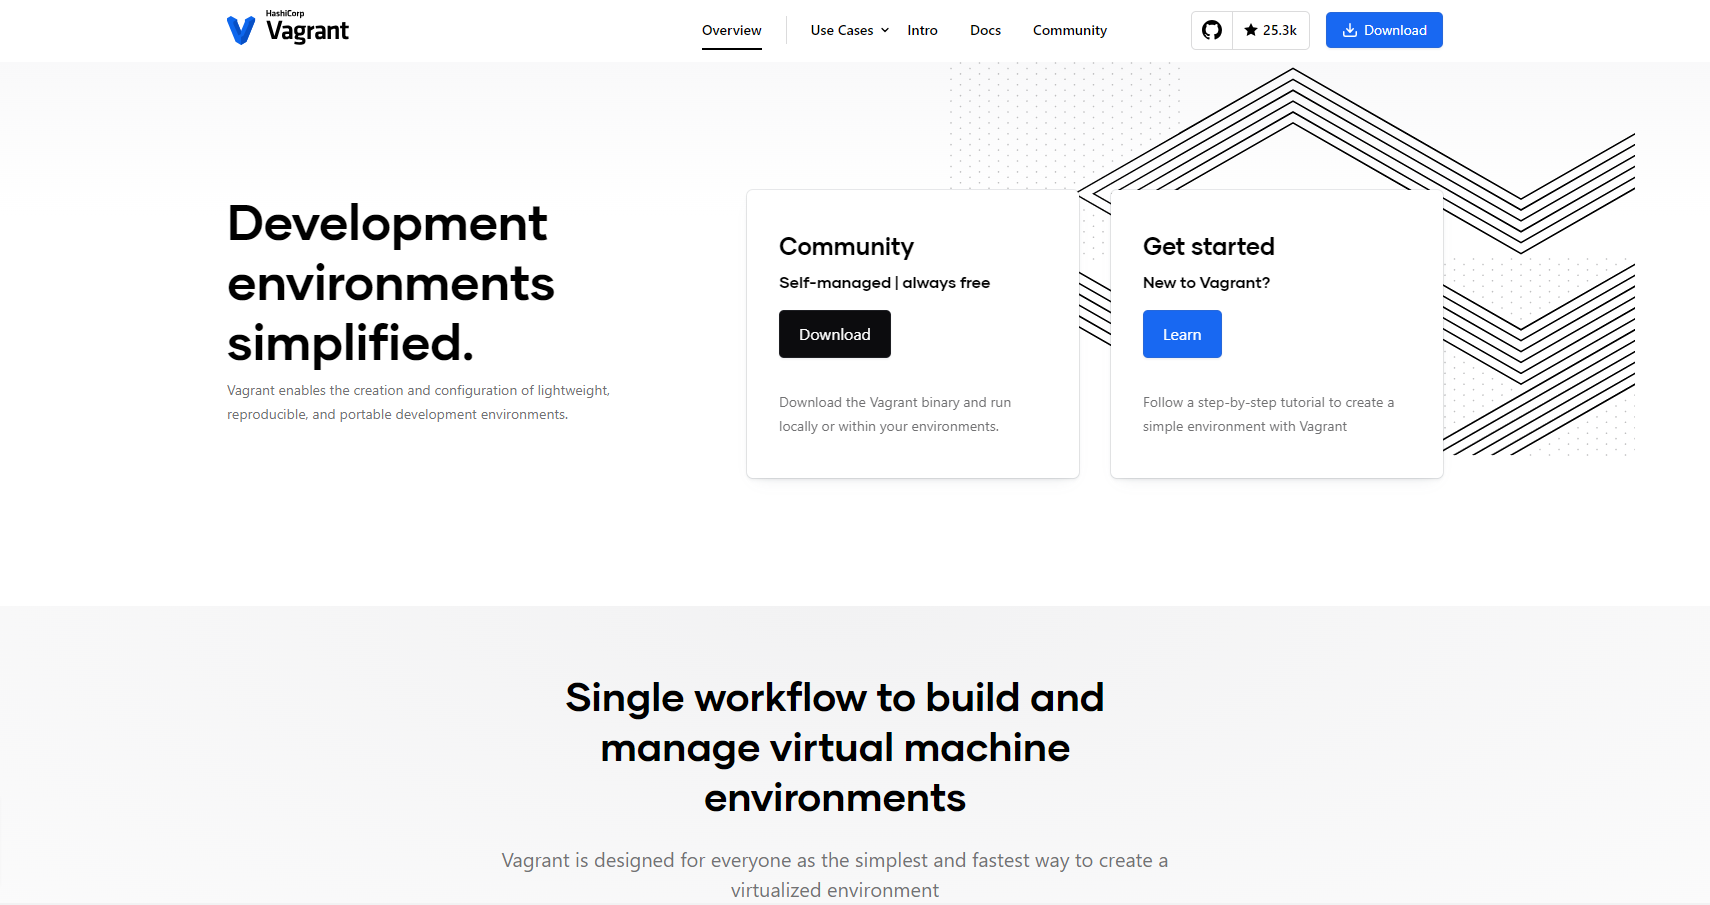Click 'Vagrant is designed for everyone' paragraph
Viewport: 1710px width, 905px height.
tap(834, 875)
